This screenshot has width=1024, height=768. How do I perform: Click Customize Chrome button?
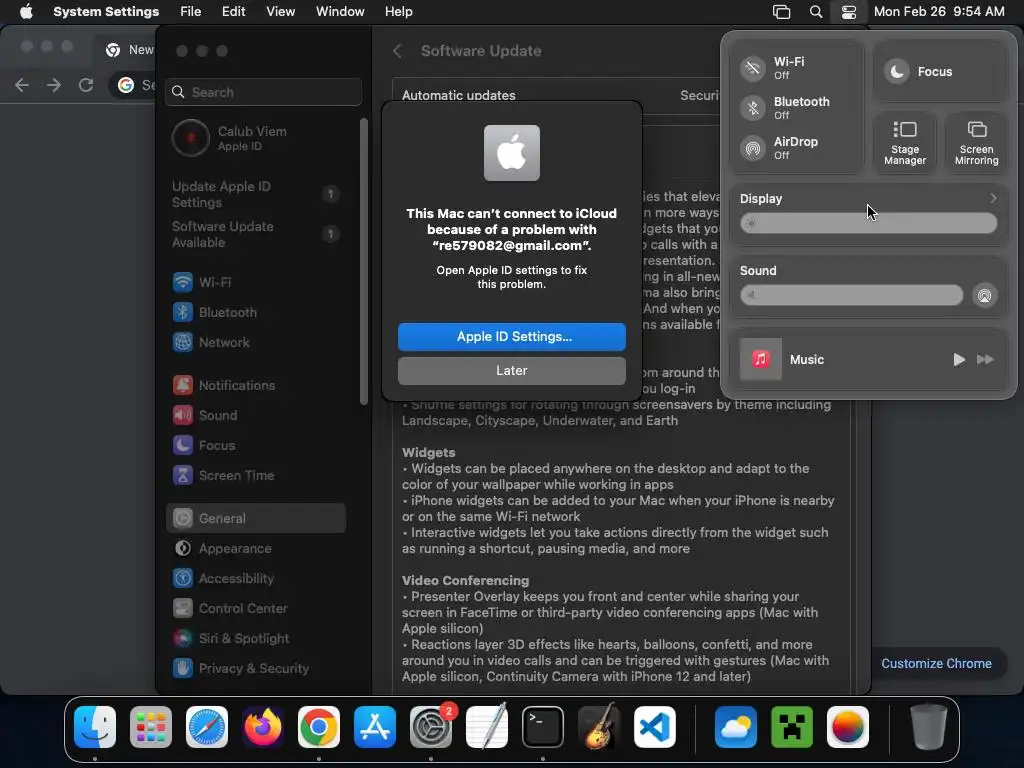(x=936, y=664)
